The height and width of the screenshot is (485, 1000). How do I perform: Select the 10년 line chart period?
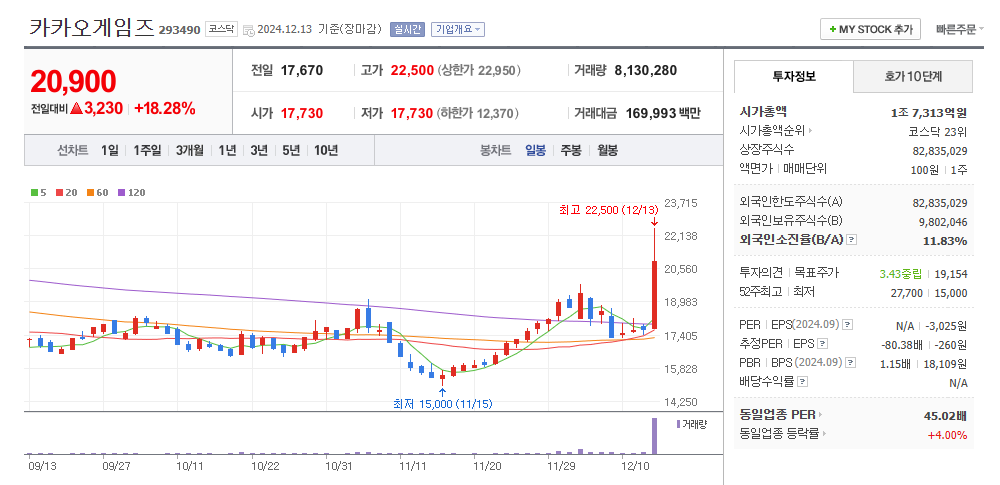pyautogui.click(x=326, y=151)
